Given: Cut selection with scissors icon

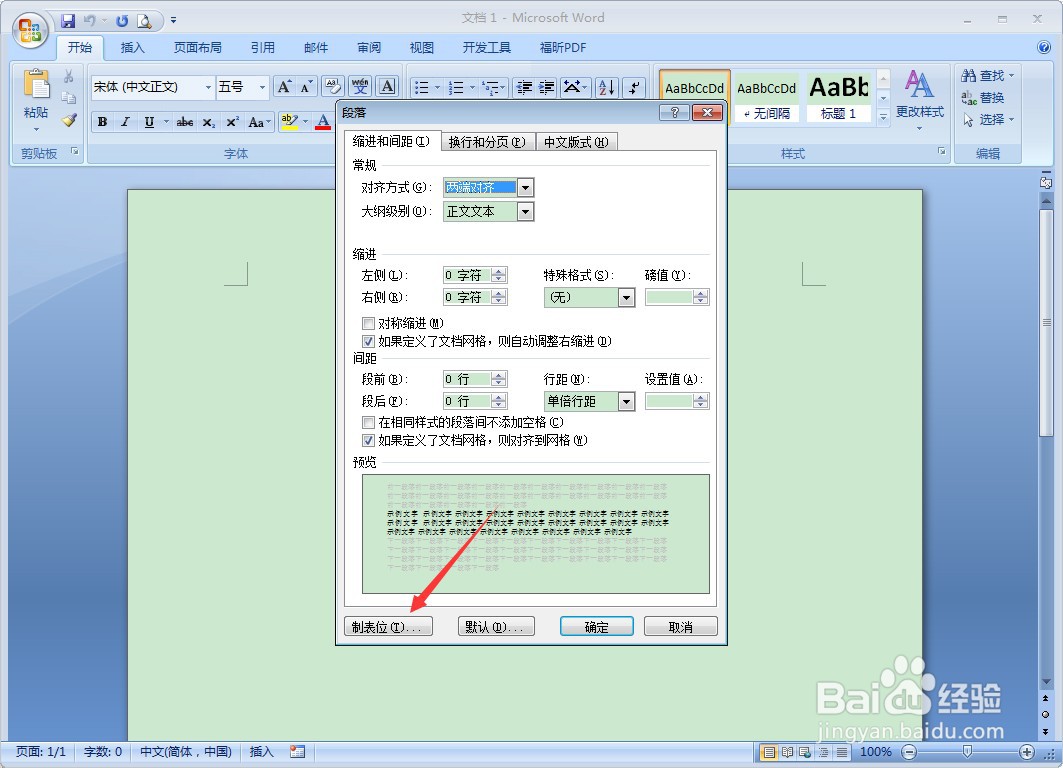Looking at the screenshot, I should pos(68,76).
